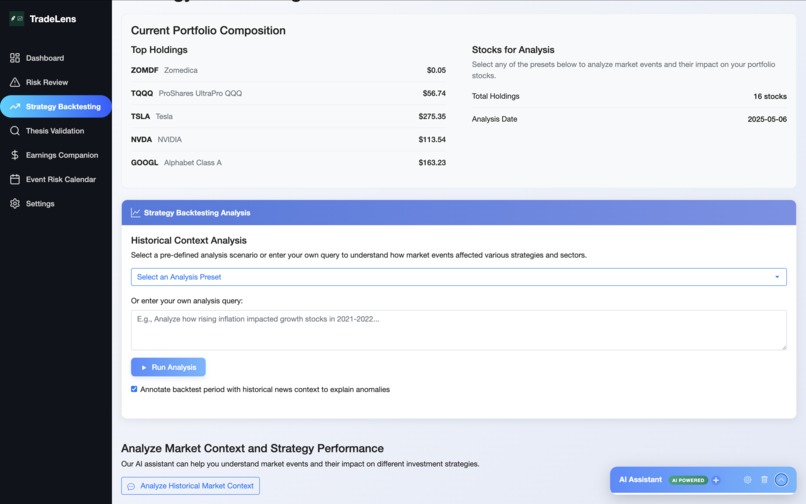Screen dimensions: 806x504
Task: Click the GOOGL ticker symbol
Action: click(x=144, y=163)
